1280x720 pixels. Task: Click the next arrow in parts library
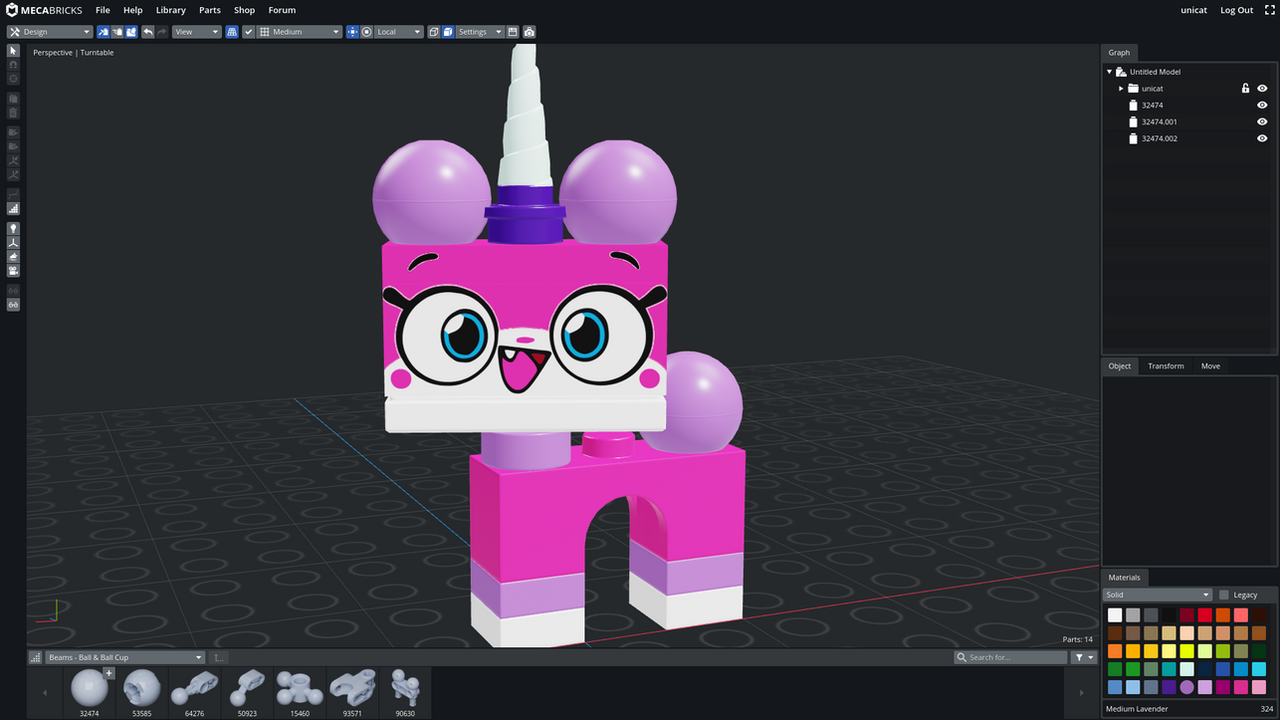[x=1081, y=692]
